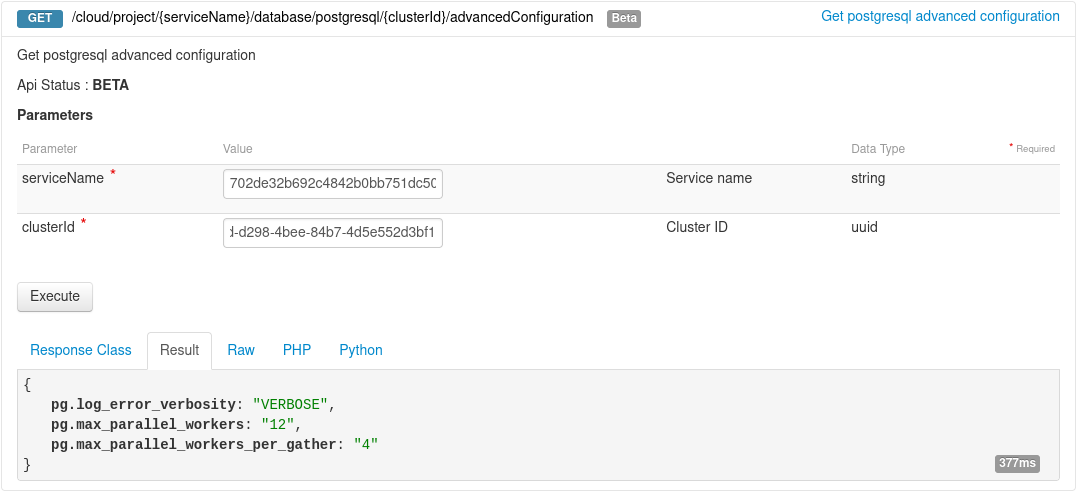This screenshot has height=491, width=1078.
Task: Click the 'Service name' description text
Action: click(x=709, y=178)
